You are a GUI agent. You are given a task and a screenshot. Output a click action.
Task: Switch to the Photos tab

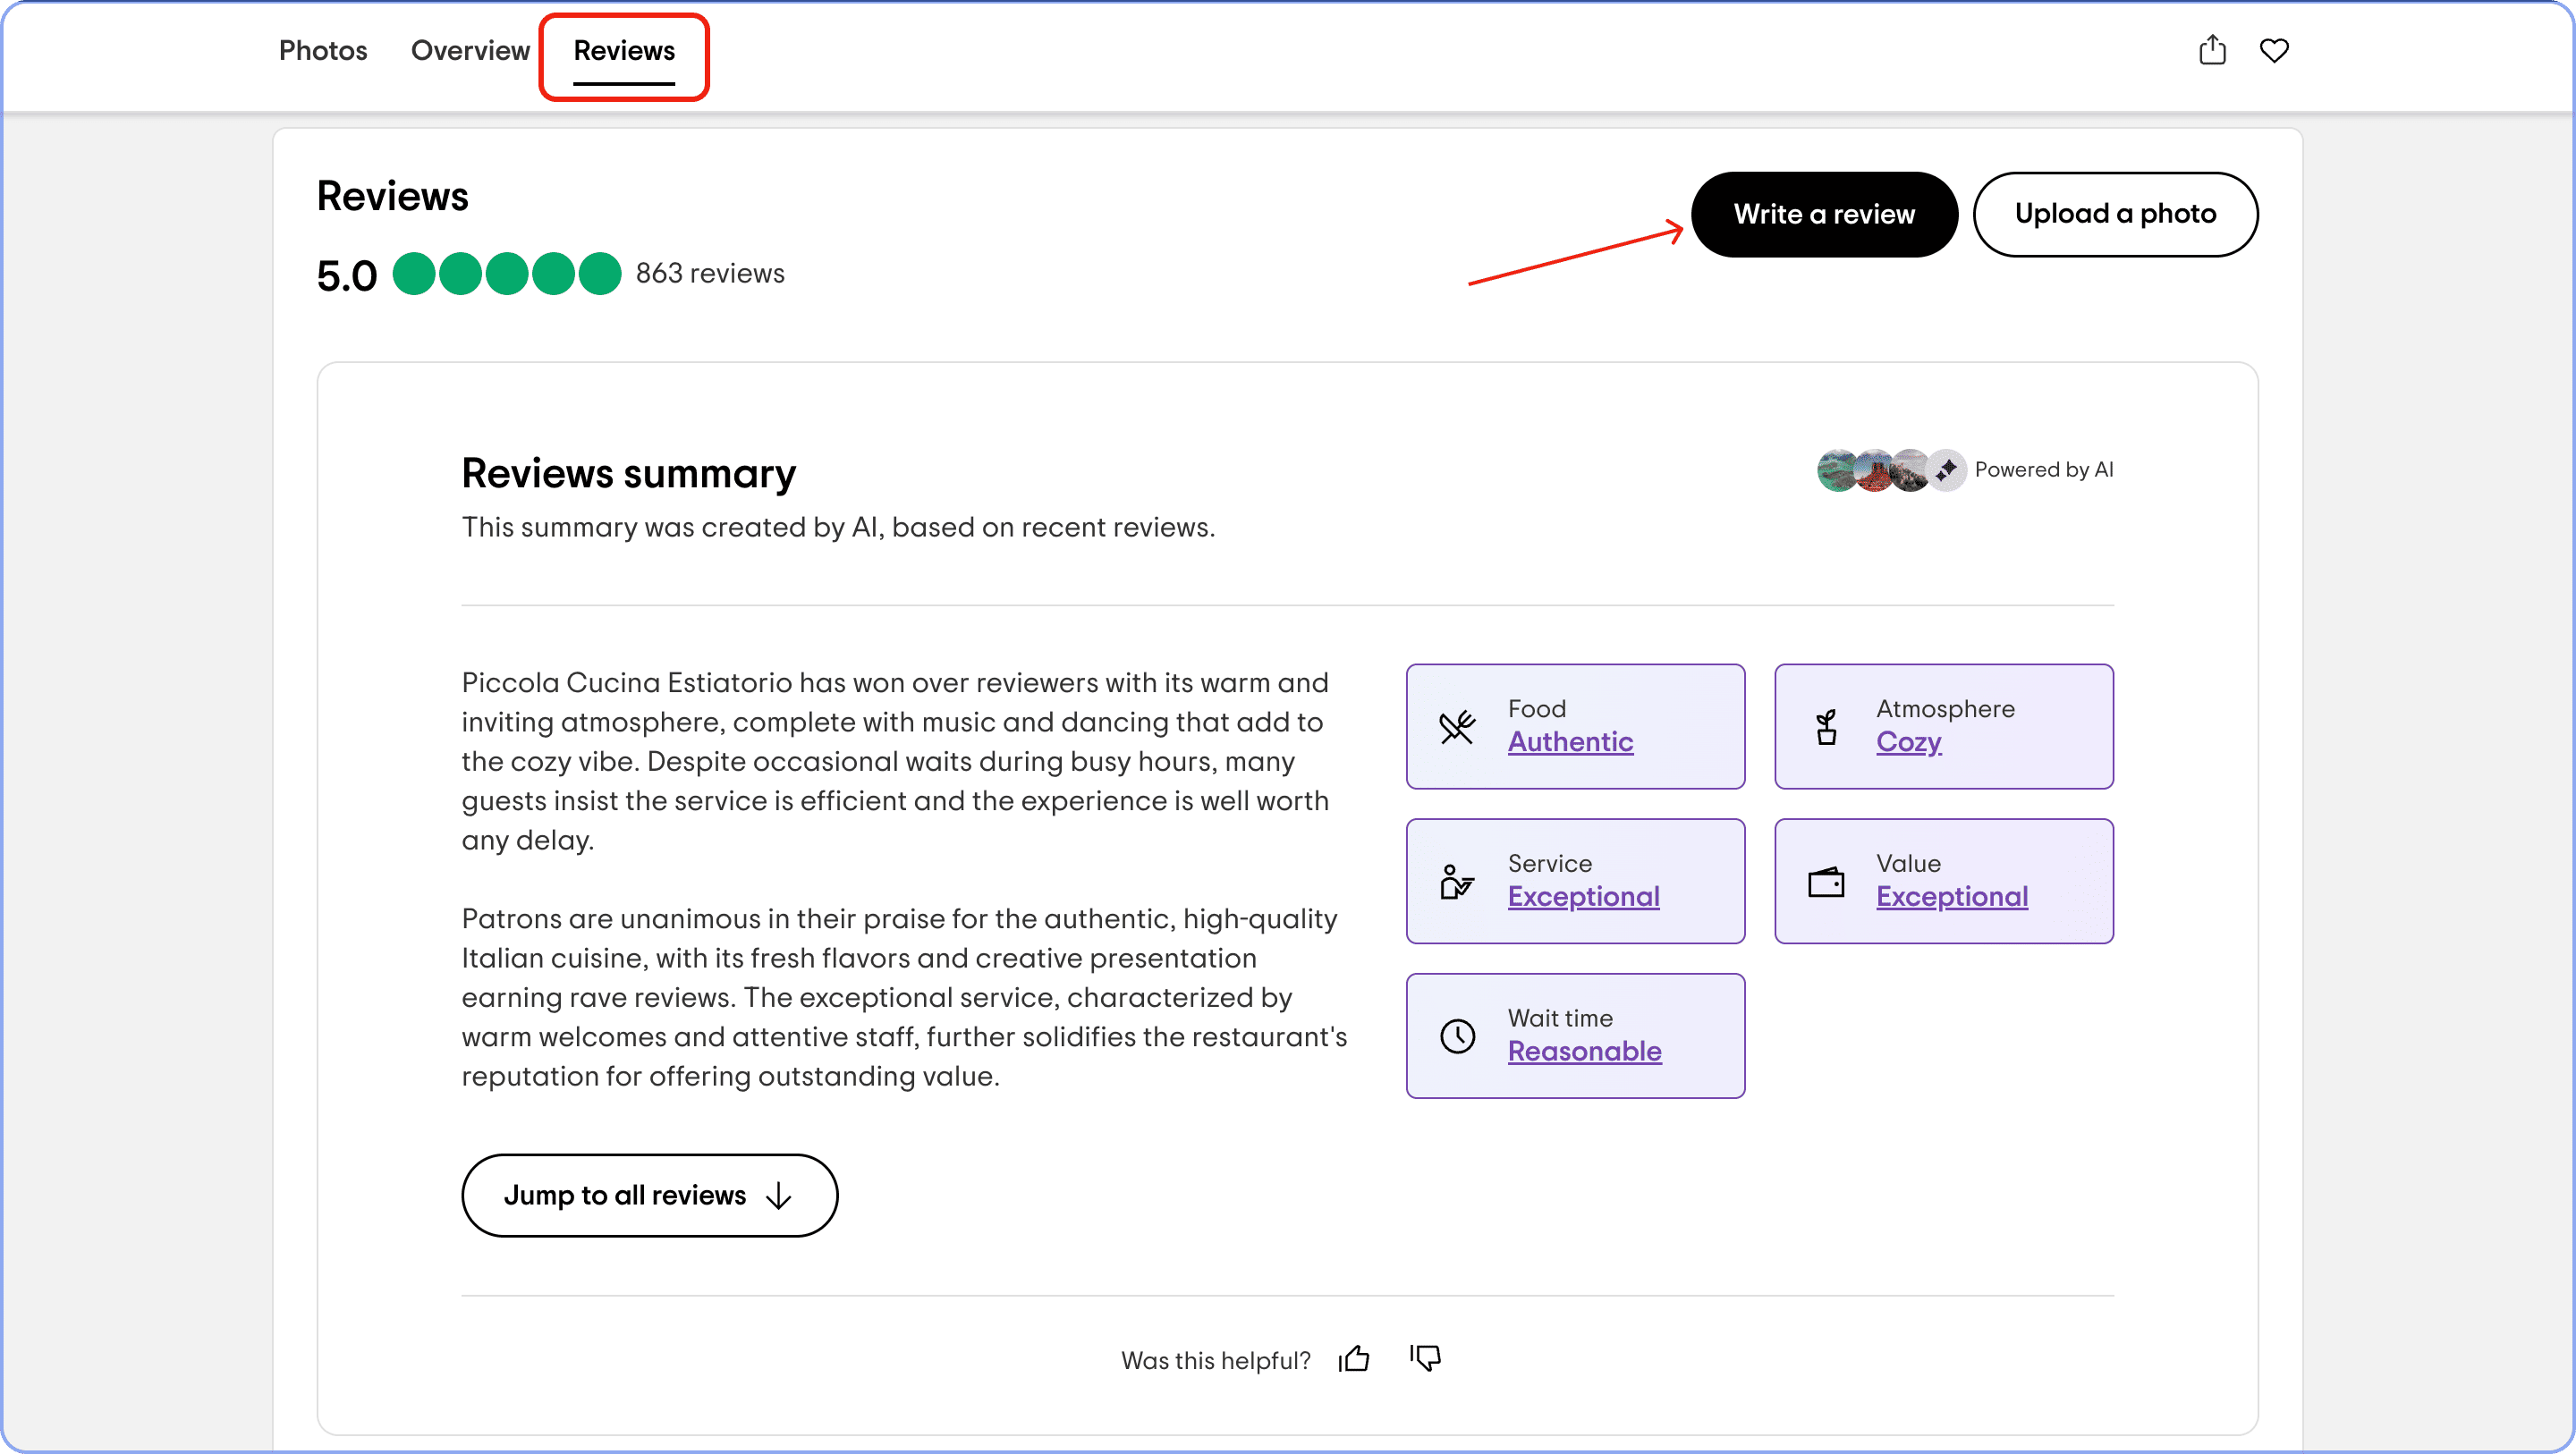(323, 51)
